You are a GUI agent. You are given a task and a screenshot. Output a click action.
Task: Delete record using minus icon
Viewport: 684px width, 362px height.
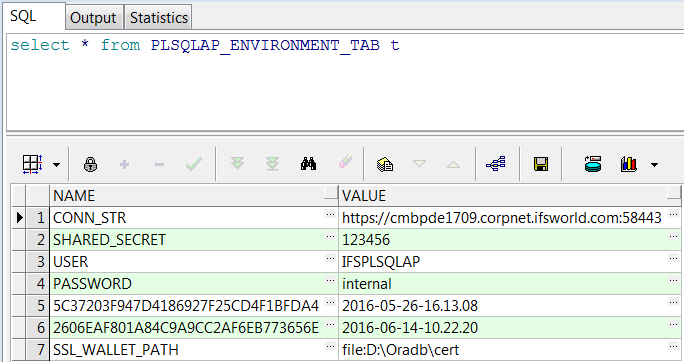click(159, 164)
